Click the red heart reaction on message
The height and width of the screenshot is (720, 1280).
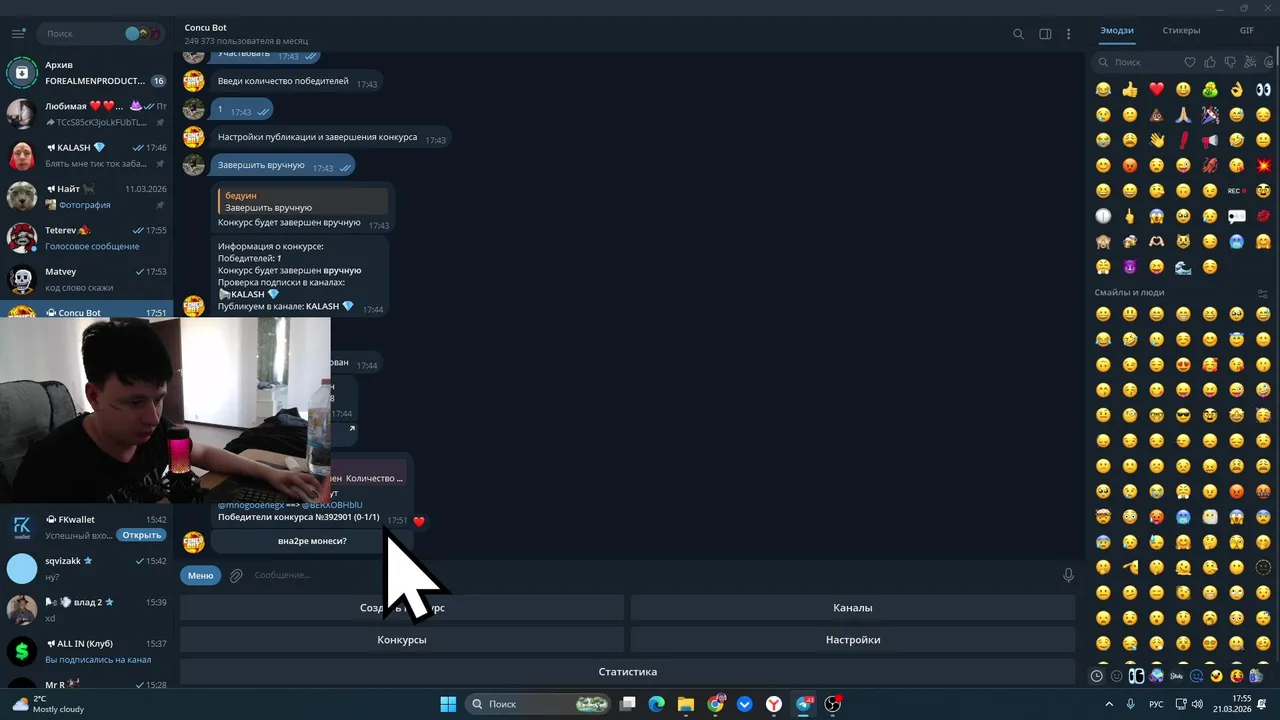(x=419, y=521)
